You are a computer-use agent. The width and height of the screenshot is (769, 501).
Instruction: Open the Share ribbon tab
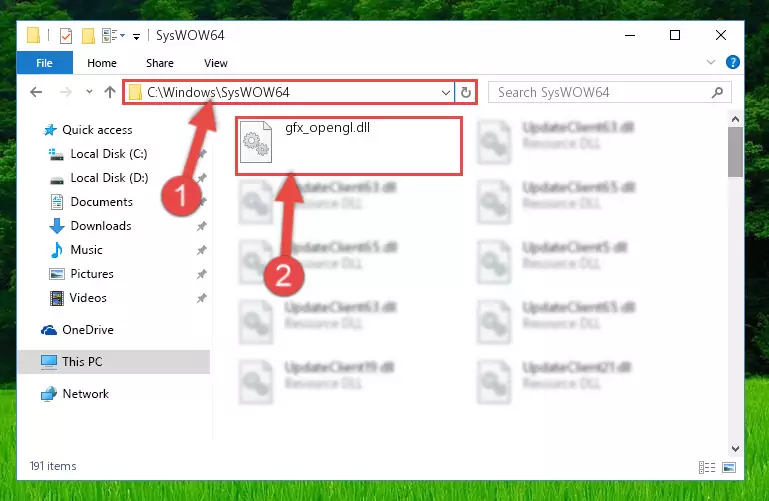click(x=160, y=63)
